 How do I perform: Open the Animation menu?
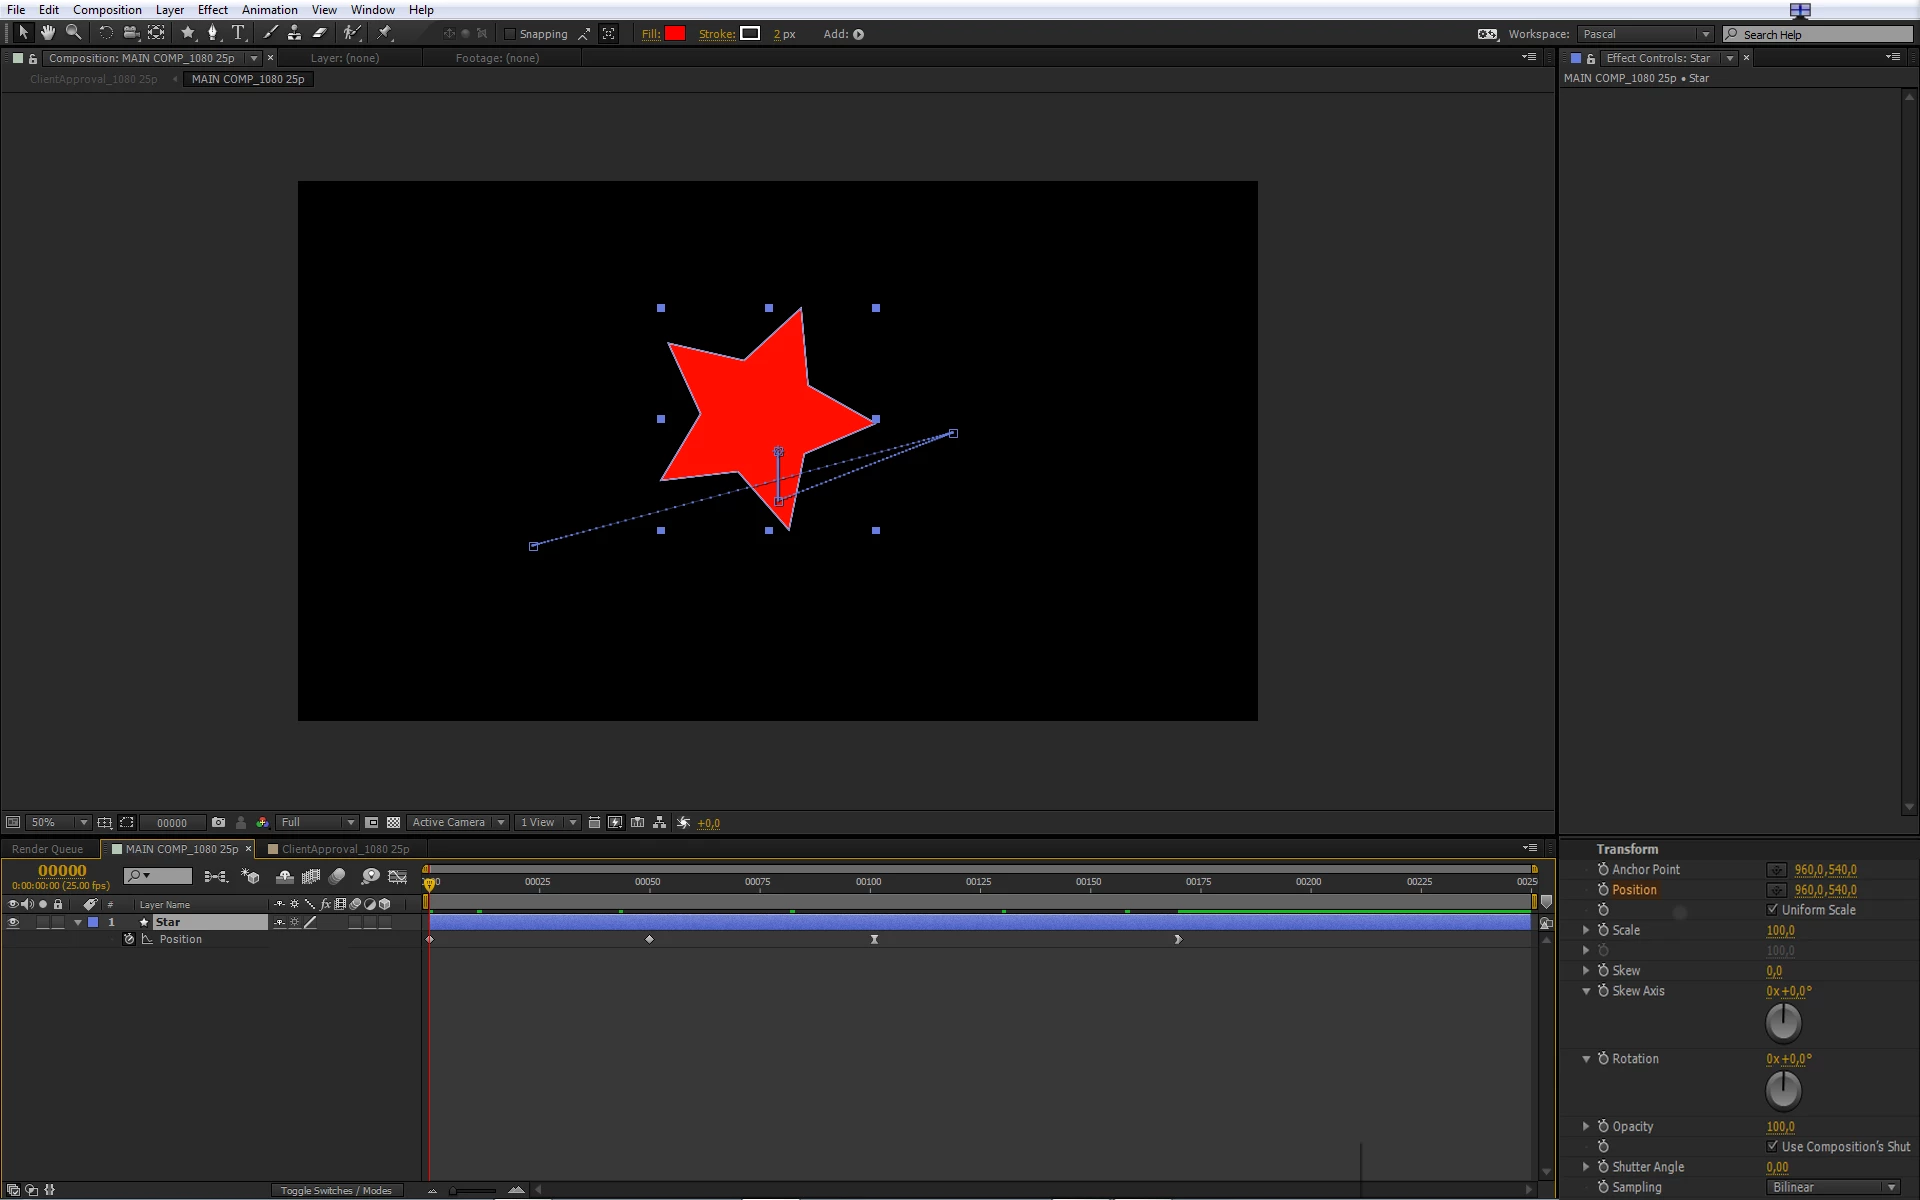pos(269,10)
